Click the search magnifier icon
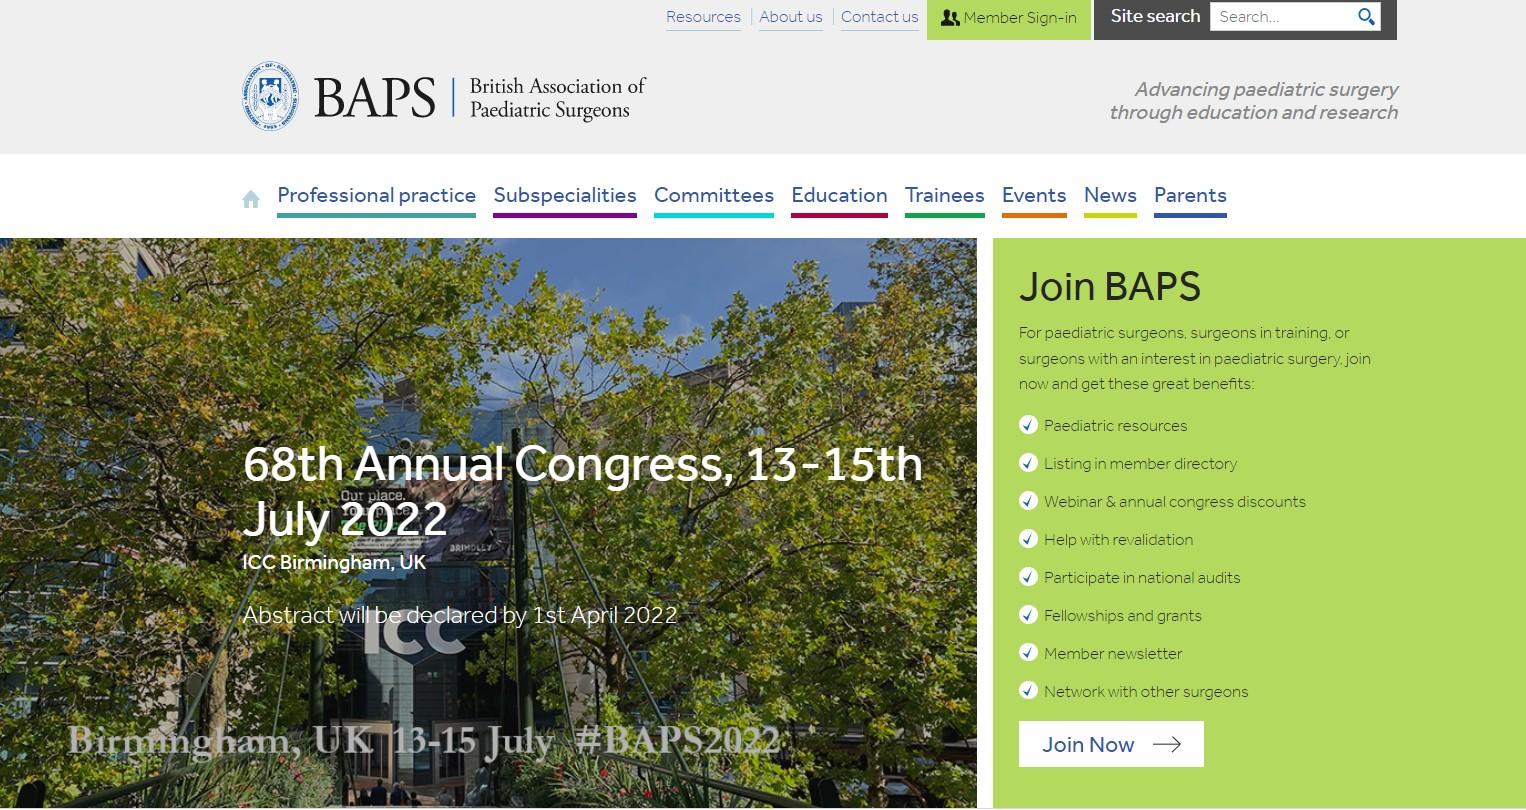This screenshot has width=1526, height=810. 1366,17
